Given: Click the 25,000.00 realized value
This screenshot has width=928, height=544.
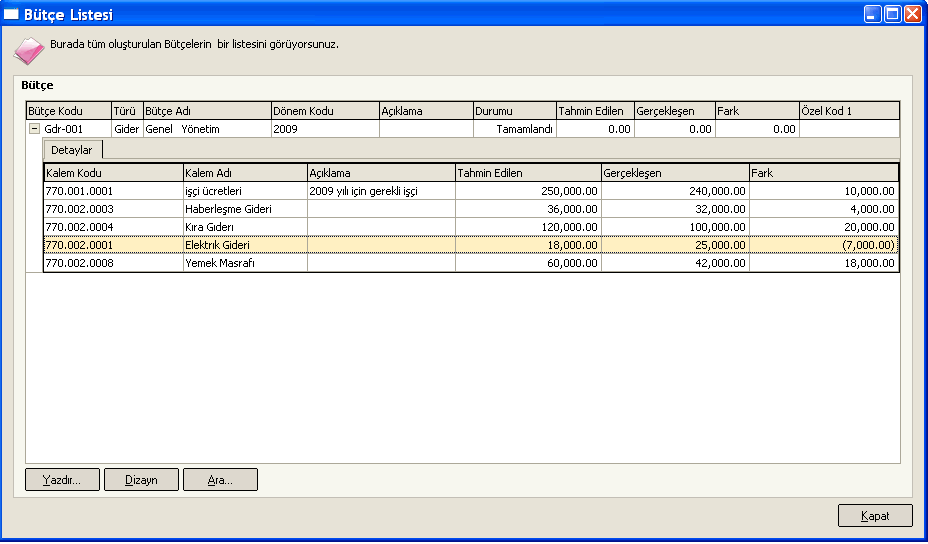Looking at the screenshot, I should coord(675,244).
